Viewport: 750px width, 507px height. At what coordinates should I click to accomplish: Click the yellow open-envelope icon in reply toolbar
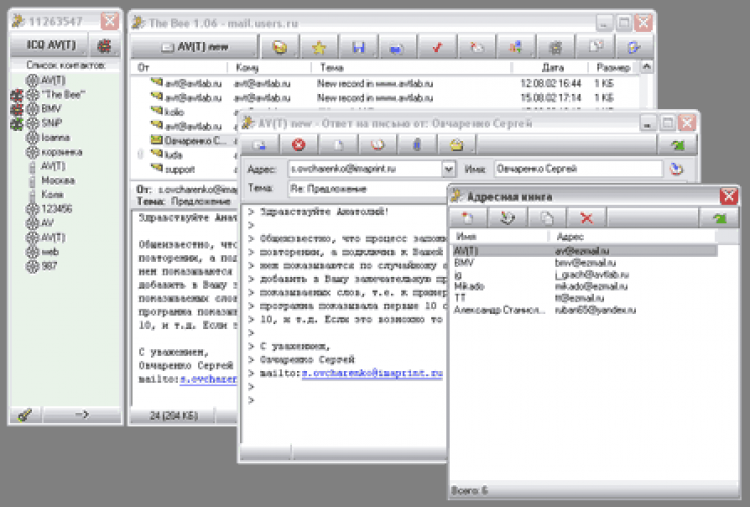(457, 145)
